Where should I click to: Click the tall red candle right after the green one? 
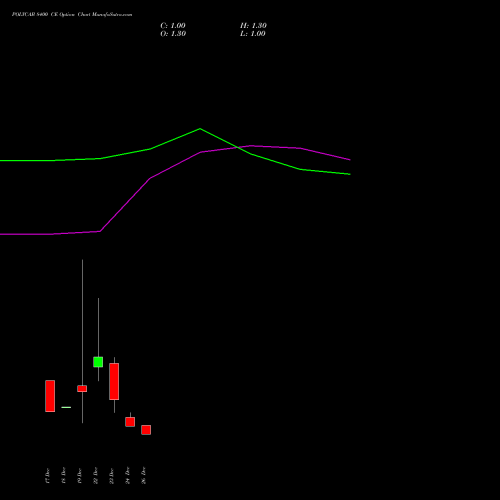coord(114,381)
